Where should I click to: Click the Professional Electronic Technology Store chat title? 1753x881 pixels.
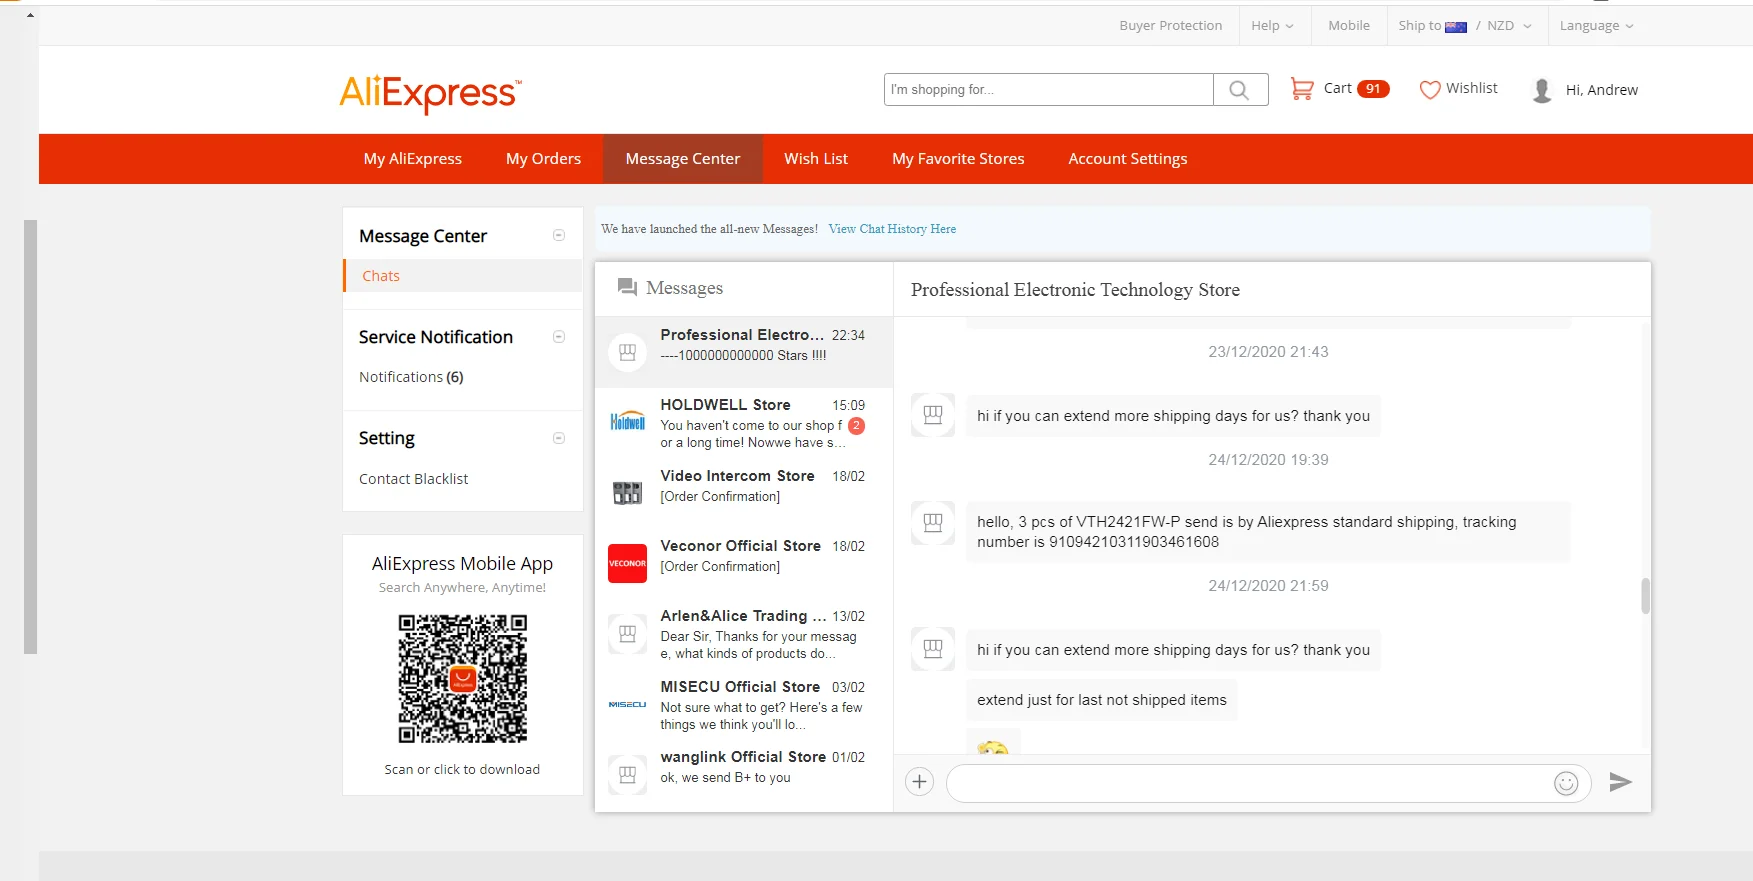pyautogui.click(x=1075, y=290)
